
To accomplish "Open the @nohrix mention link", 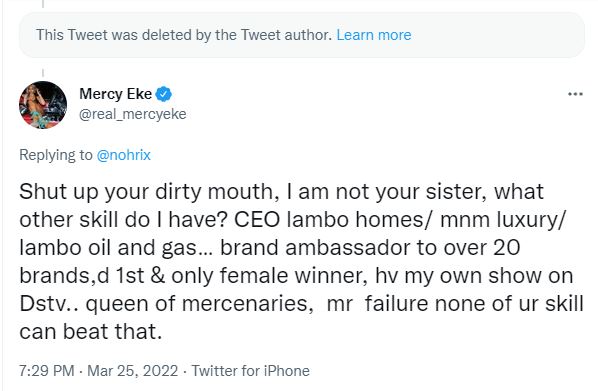I will pos(124,155).
